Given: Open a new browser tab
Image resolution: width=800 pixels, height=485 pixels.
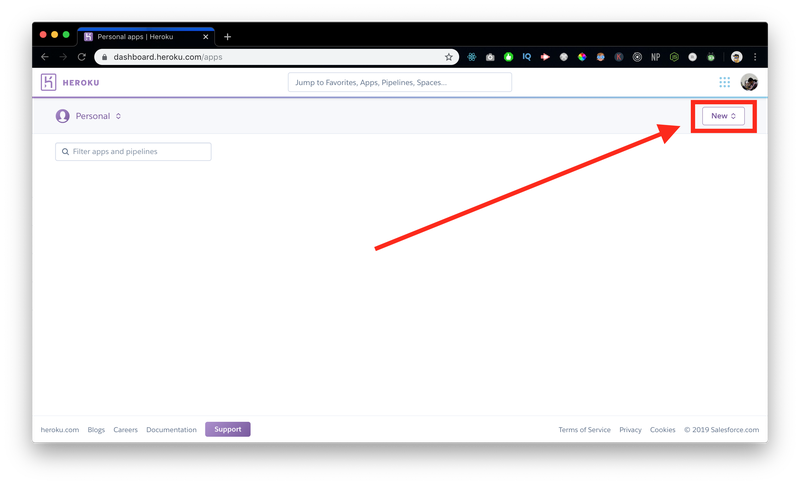Looking at the screenshot, I should pos(228,37).
